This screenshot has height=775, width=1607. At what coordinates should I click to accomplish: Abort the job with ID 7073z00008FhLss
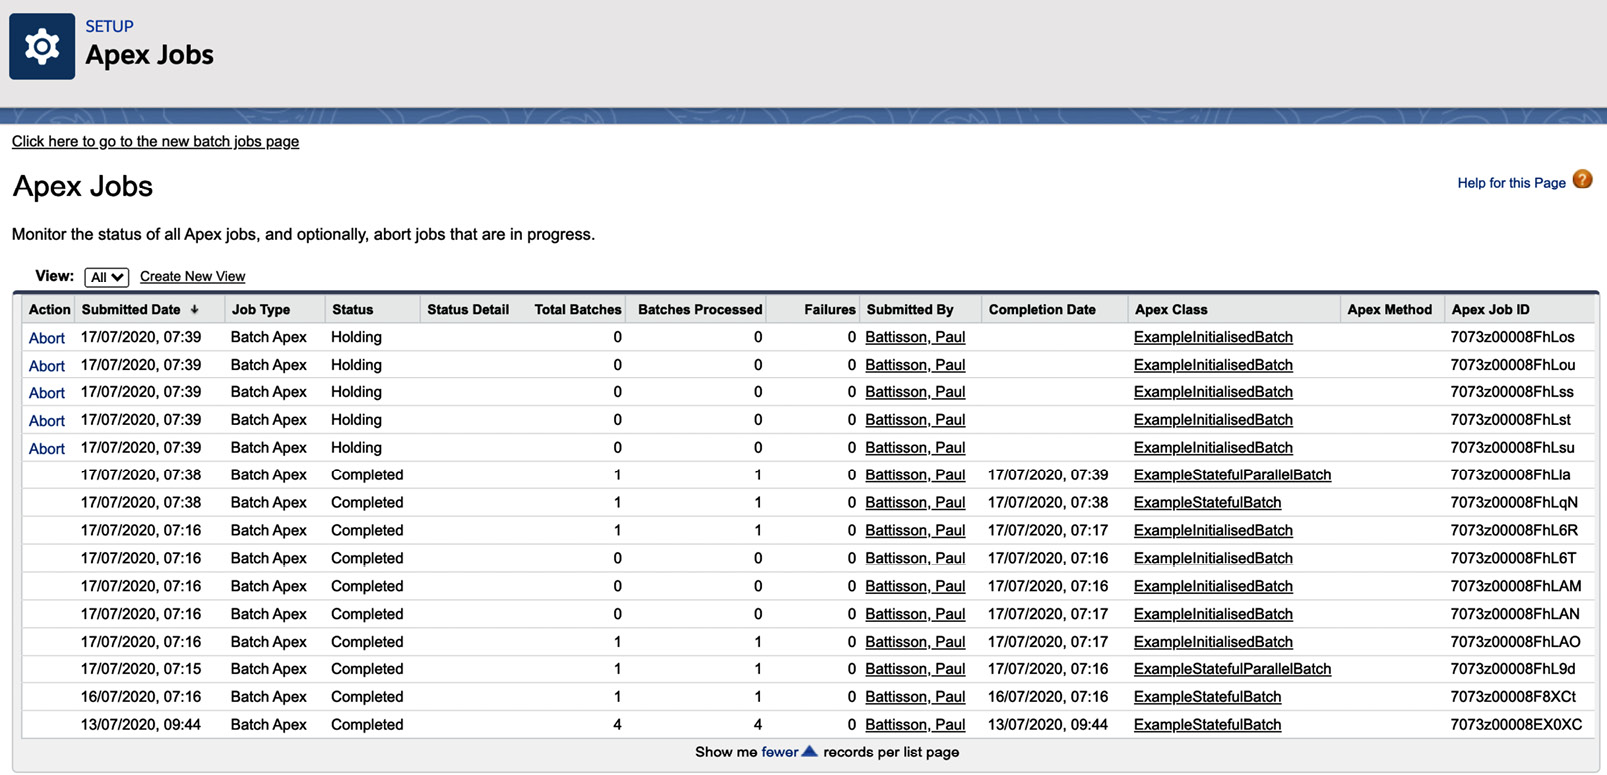click(46, 393)
